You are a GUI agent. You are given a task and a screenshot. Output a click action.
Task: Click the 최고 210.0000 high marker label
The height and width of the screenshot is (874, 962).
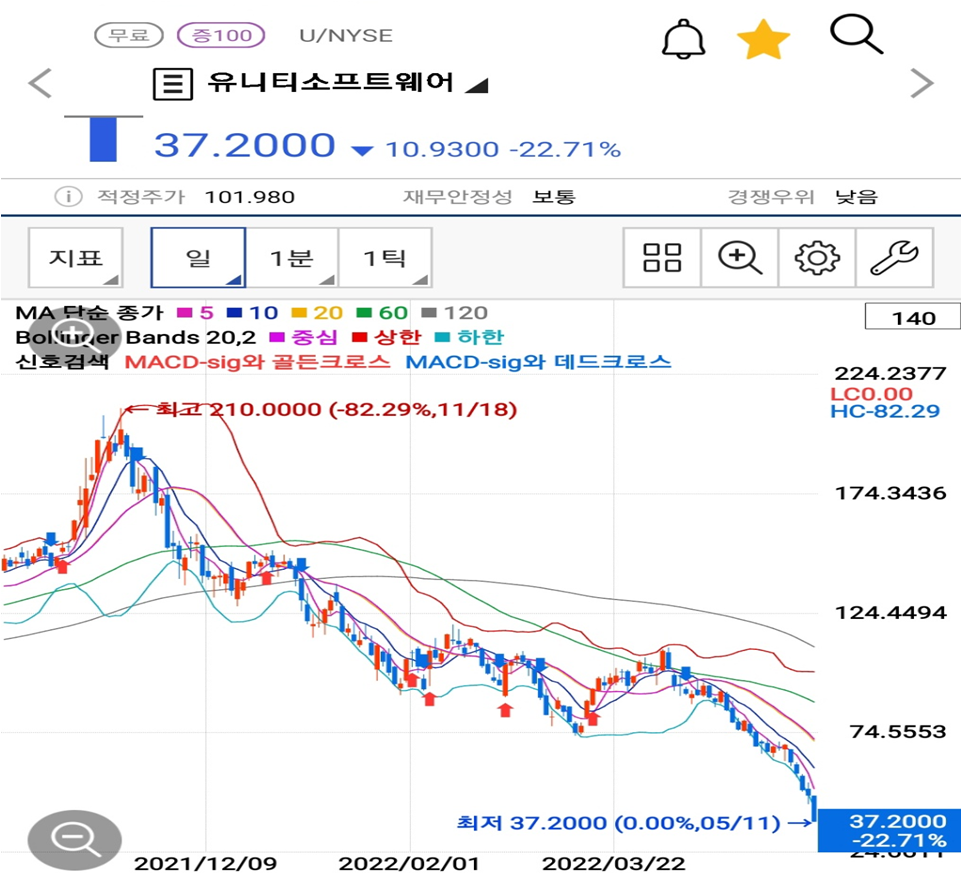[x=336, y=409]
